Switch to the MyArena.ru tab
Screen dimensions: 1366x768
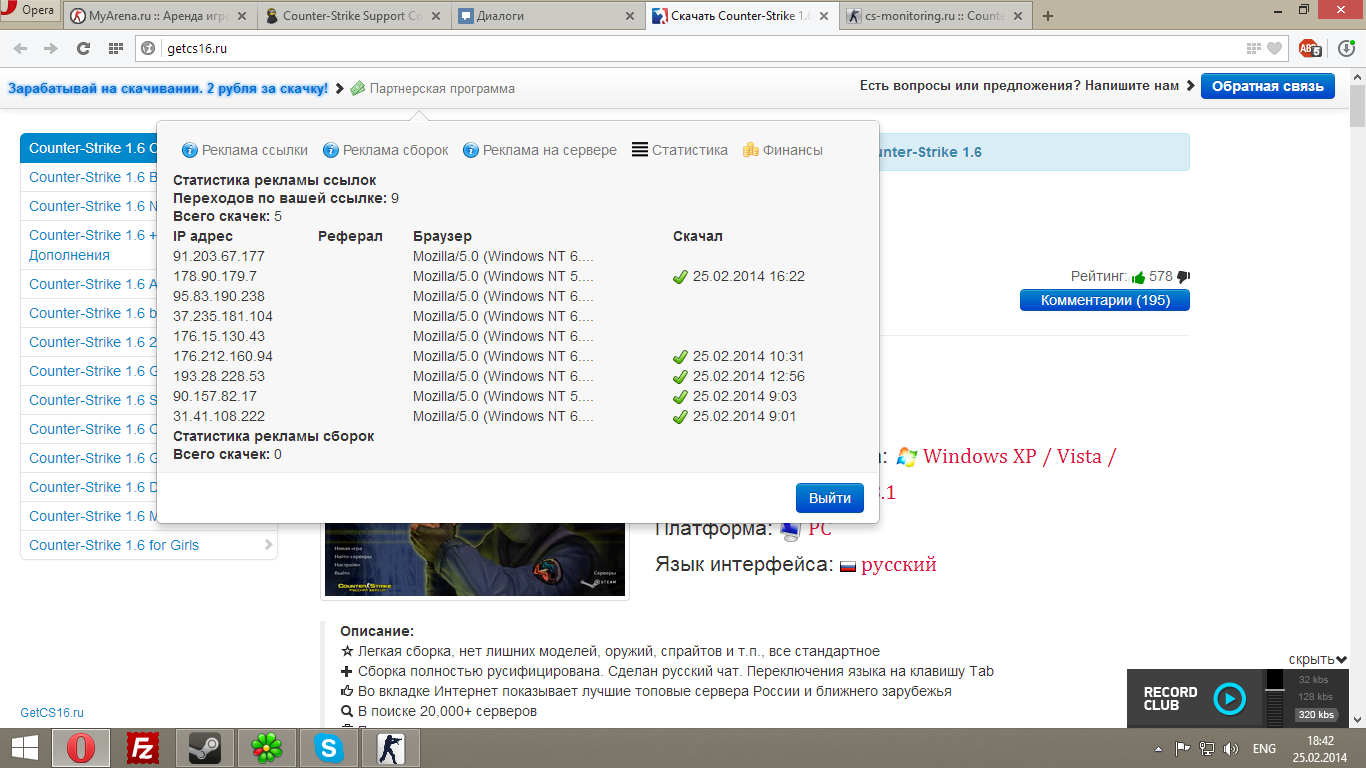pyautogui.click(x=160, y=16)
